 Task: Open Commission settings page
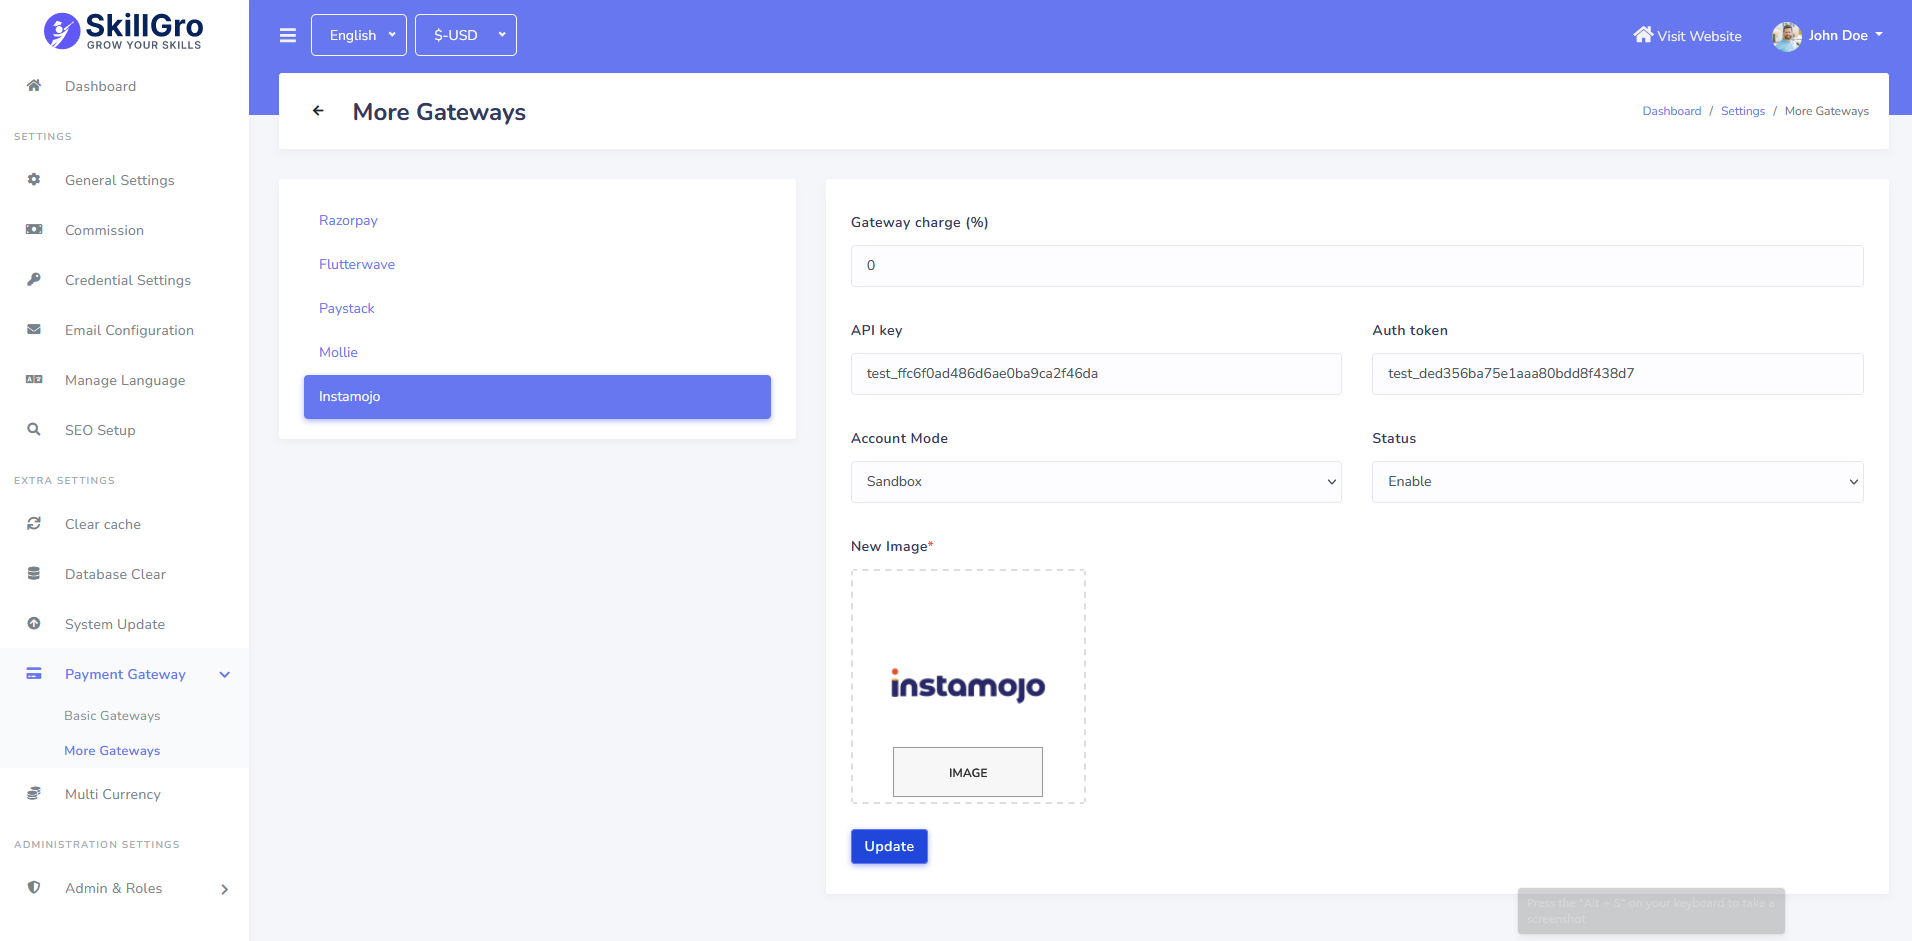pyautogui.click(x=104, y=230)
